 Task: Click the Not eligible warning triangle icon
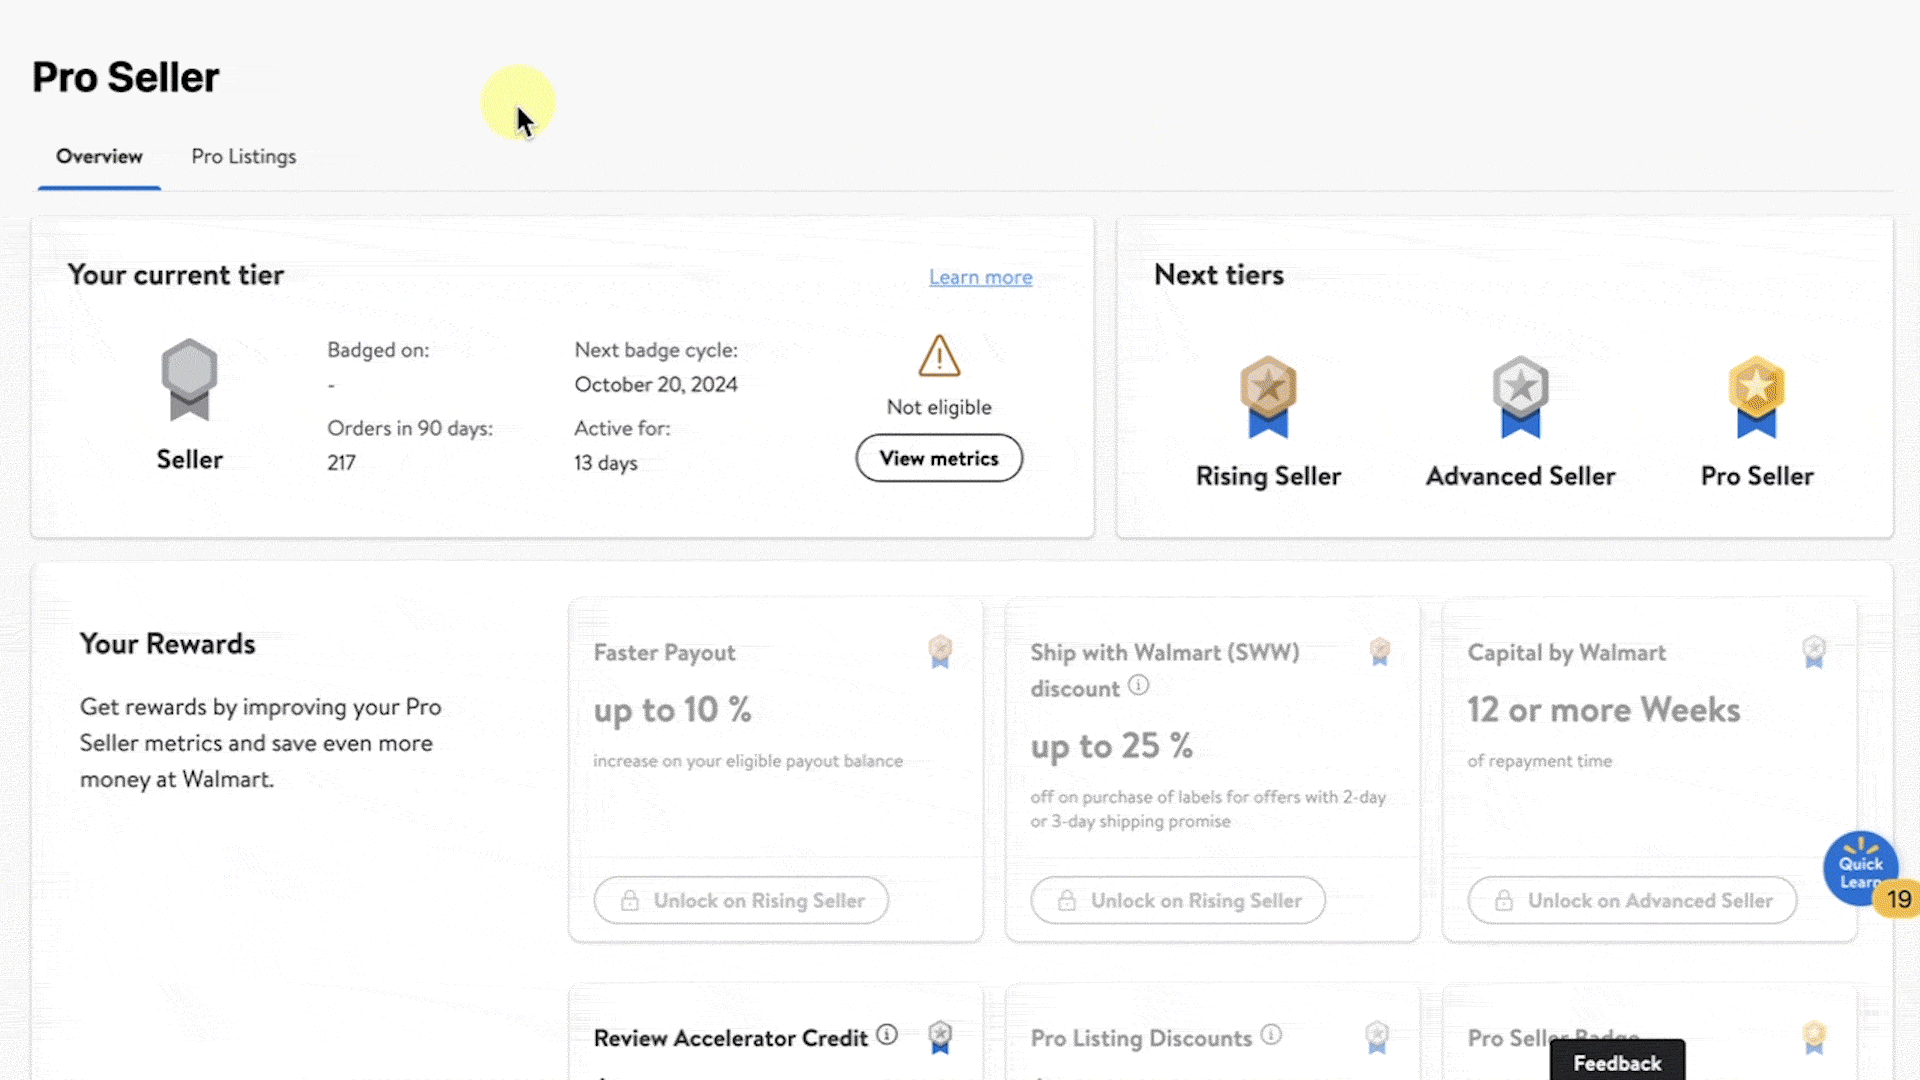pyautogui.click(x=939, y=356)
